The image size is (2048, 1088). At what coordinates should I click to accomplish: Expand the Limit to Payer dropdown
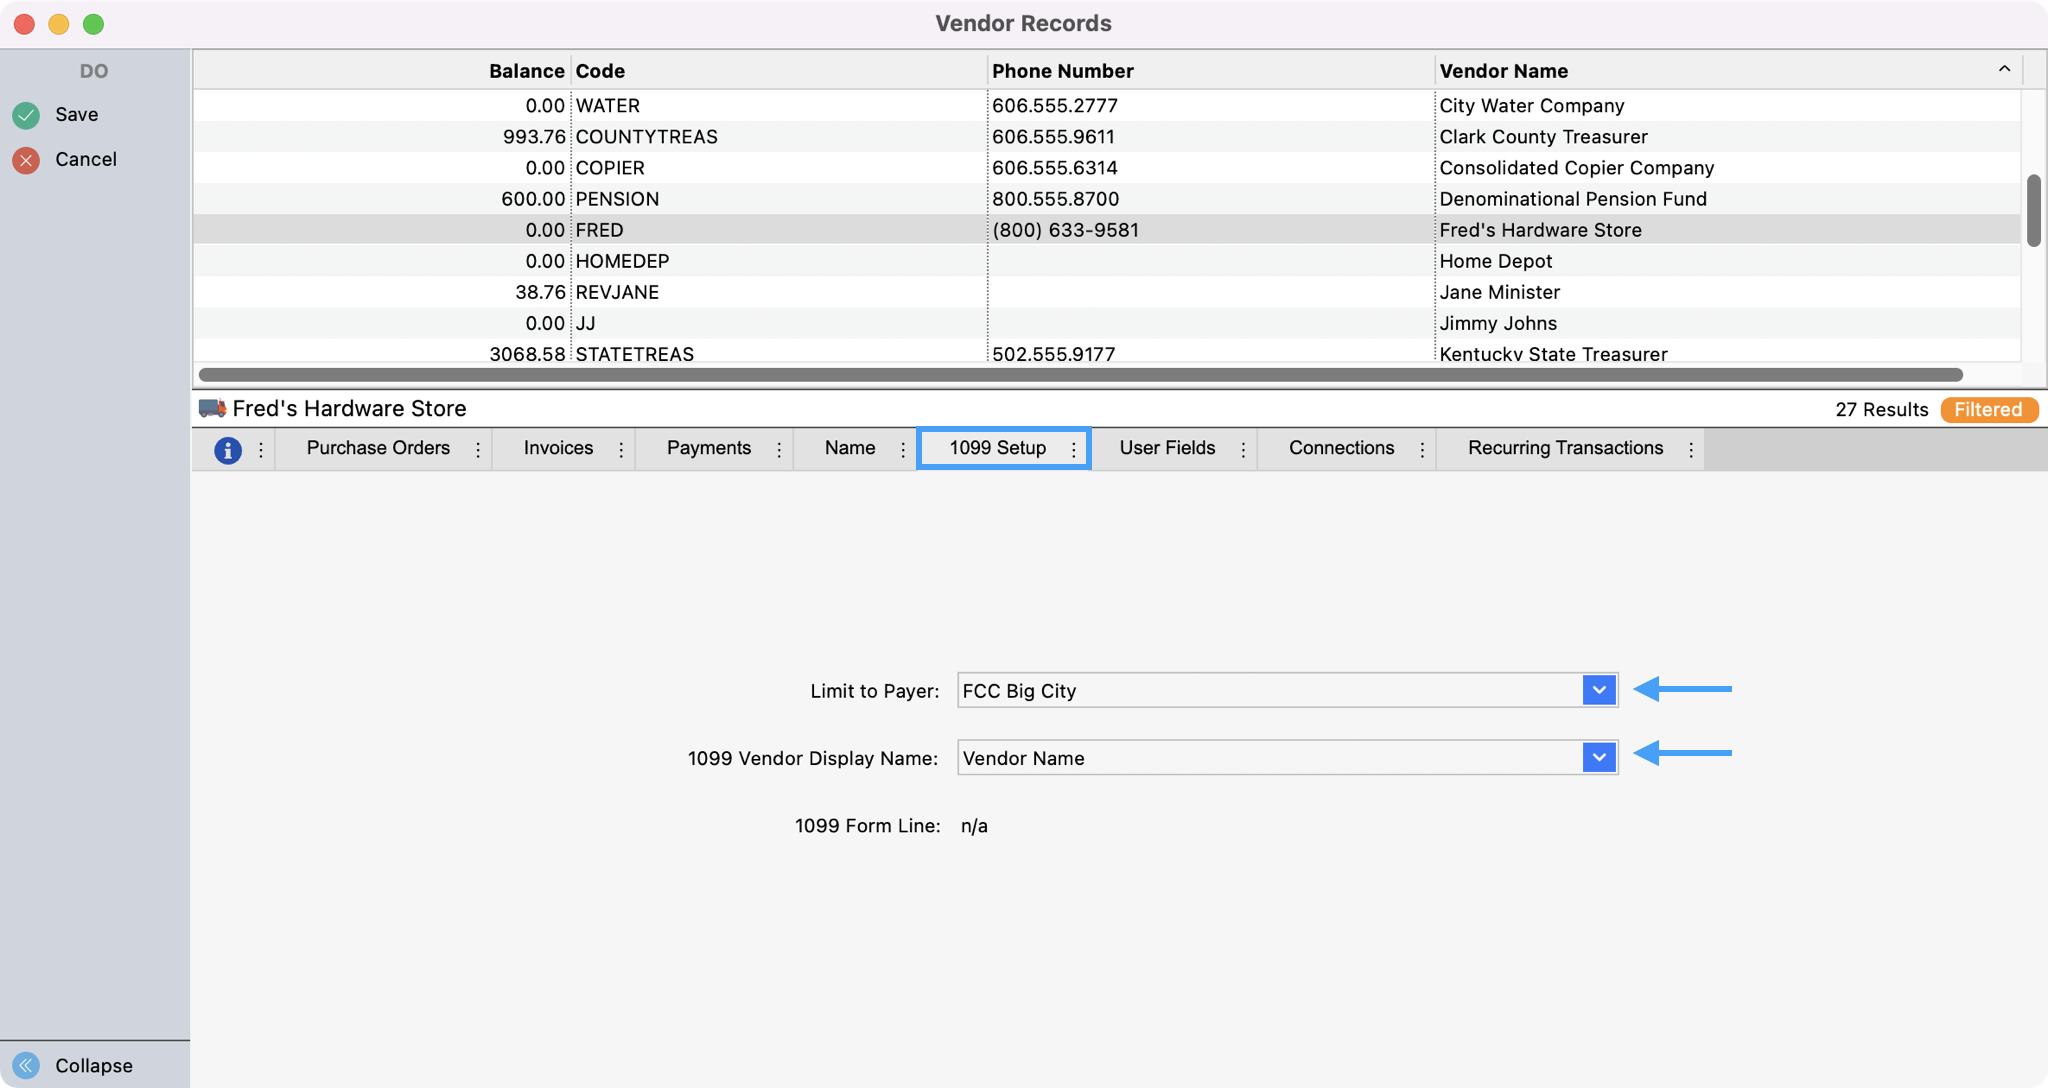tap(1599, 690)
